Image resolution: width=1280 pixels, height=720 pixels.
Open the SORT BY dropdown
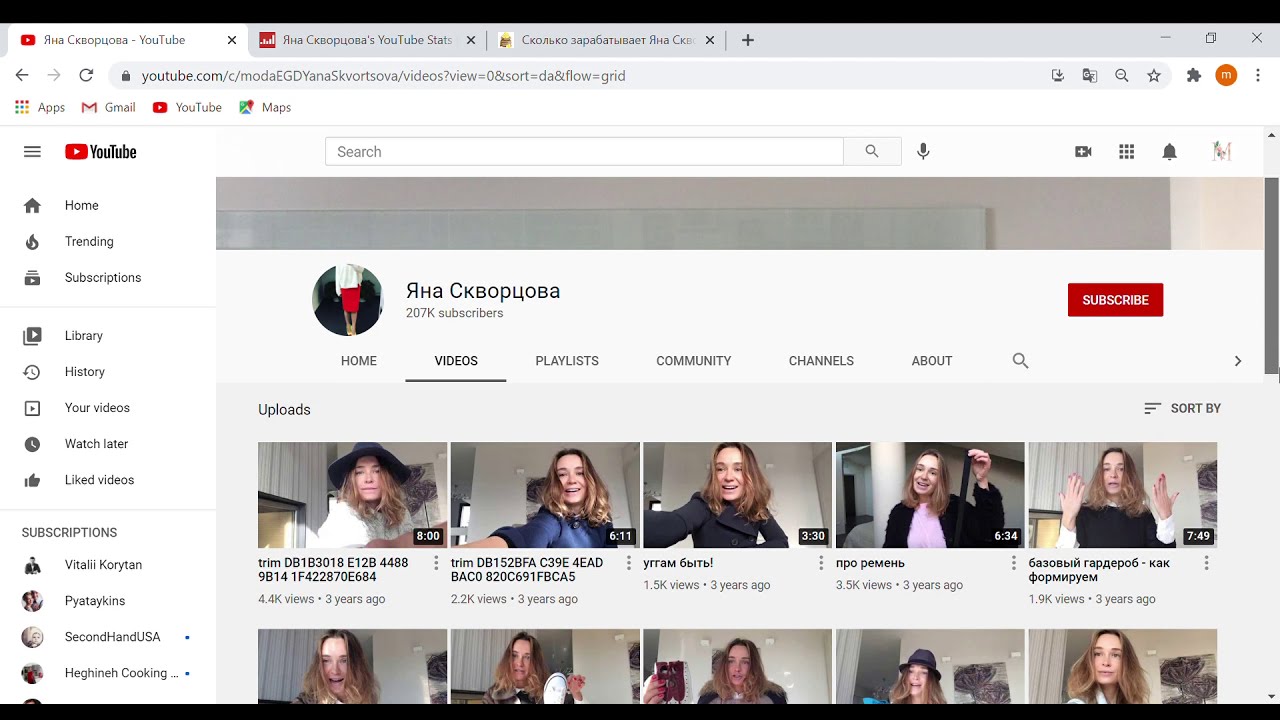pos(1182,408)
